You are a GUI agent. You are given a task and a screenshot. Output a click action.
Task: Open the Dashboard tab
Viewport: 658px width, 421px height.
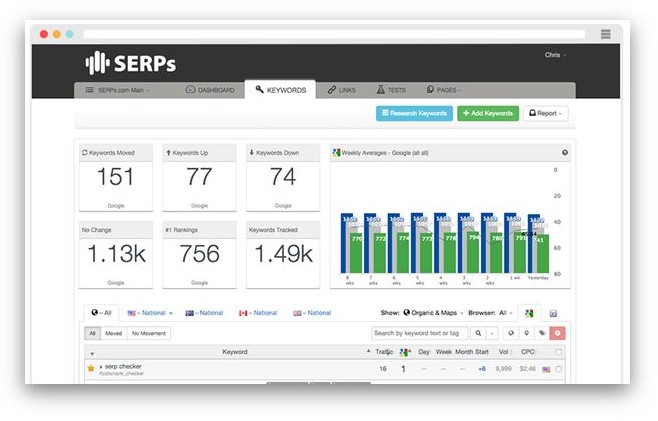[211, 90]
